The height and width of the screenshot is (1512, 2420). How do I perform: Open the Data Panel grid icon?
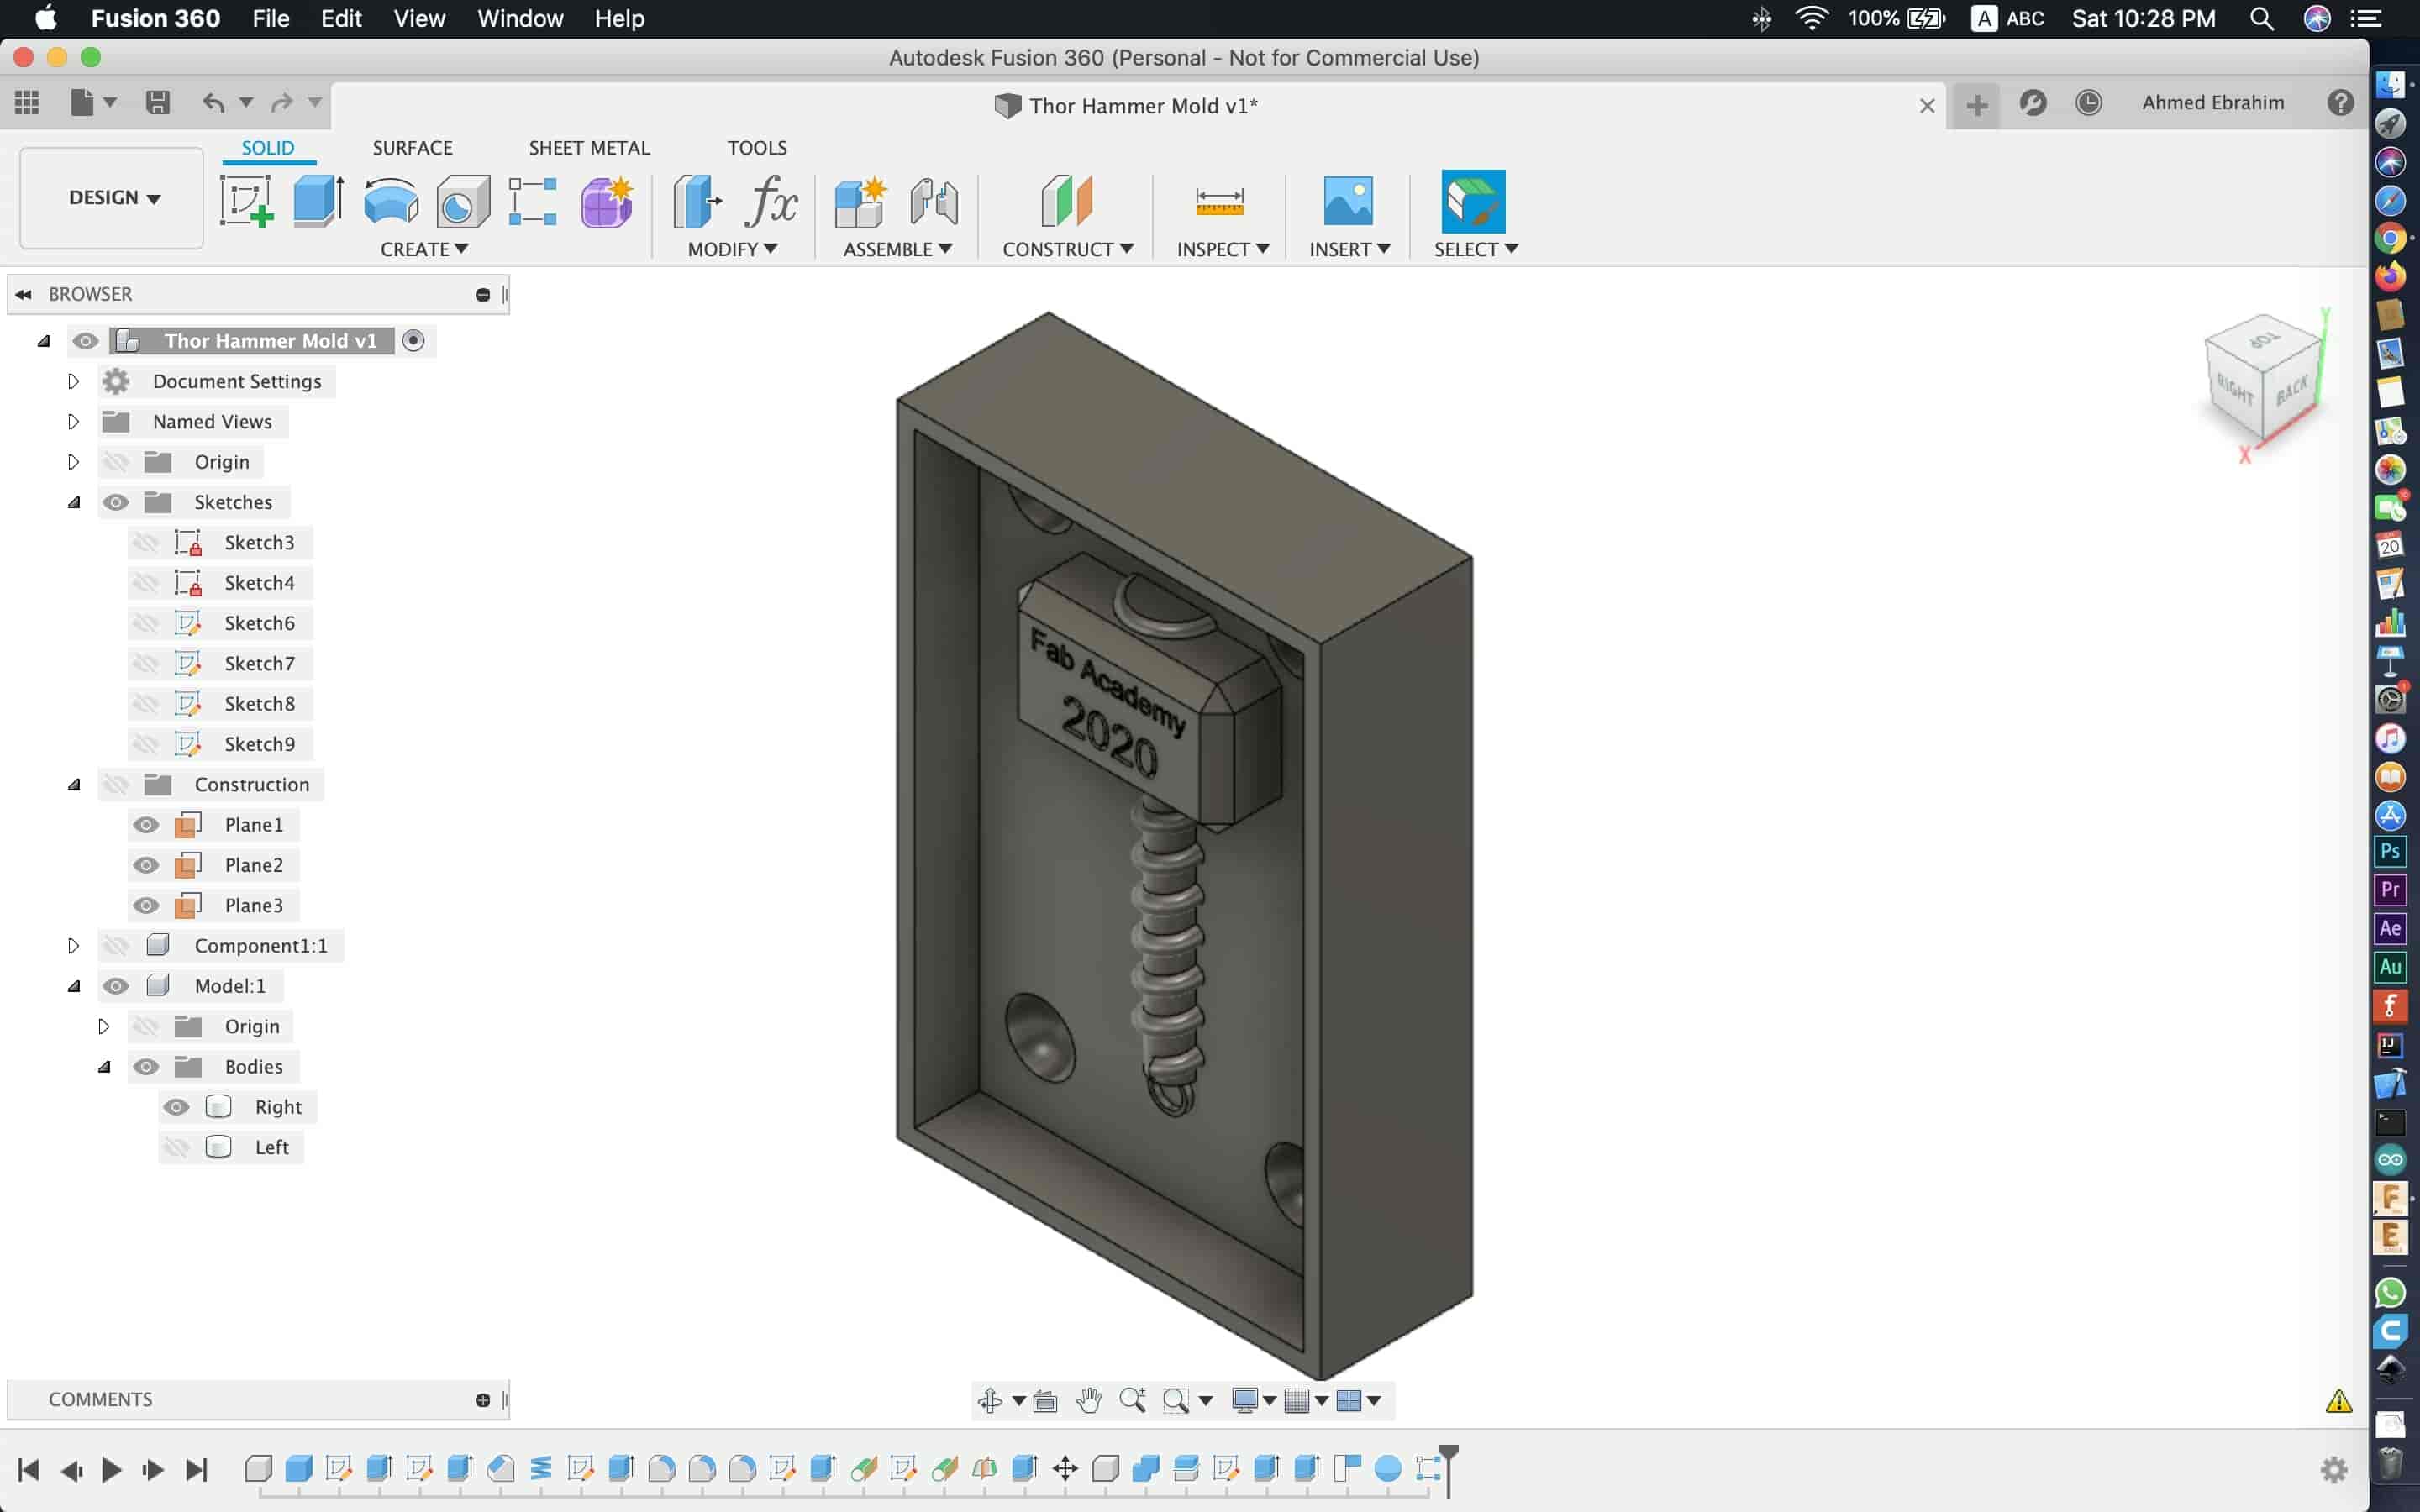pos(27,102)
